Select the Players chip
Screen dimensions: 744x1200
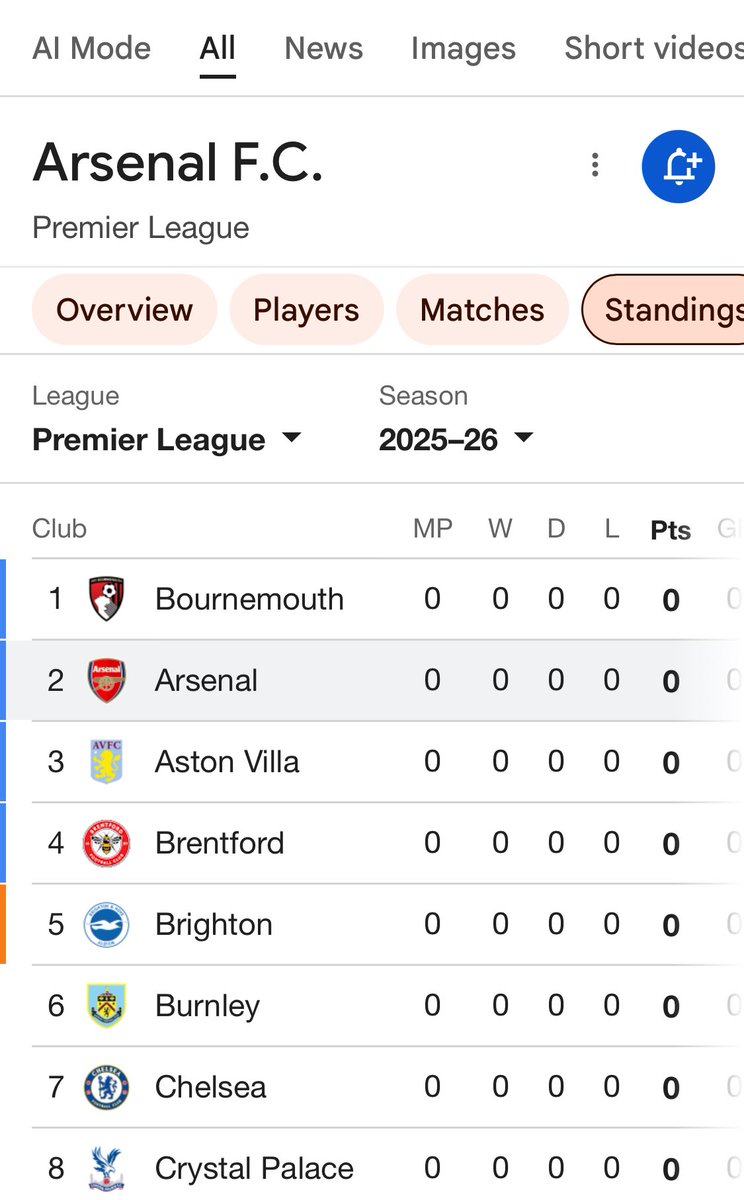point(306,310)
